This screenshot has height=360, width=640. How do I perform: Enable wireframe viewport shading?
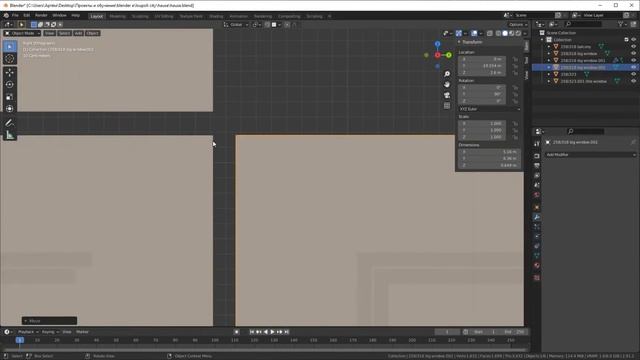(x=498, y=33)
